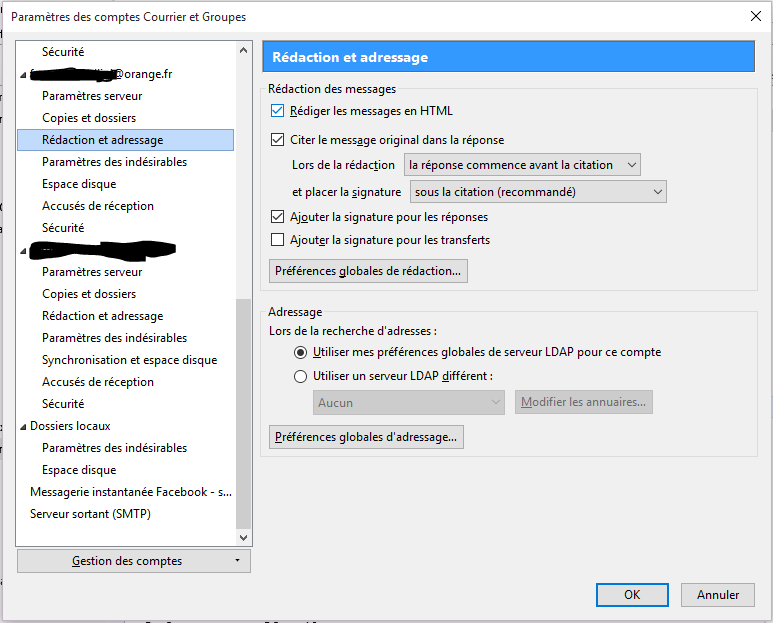Select Utiliser un serveur LDAP différent
Screen dimensions: 773x623
(301, 377)
